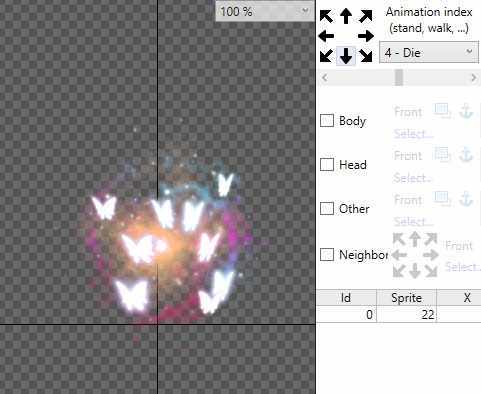This screenshot has height=394, width=481.
Task: Select the up-left direction arrow
Action: tap(326, 16)
